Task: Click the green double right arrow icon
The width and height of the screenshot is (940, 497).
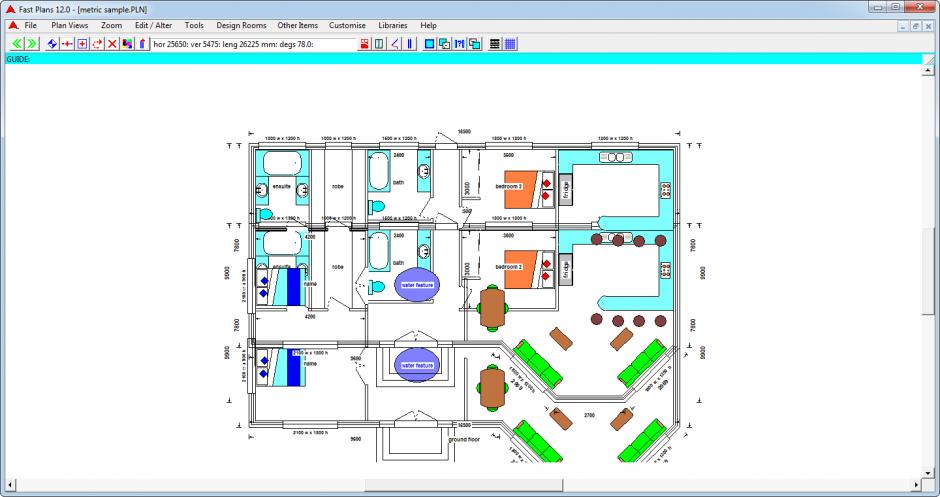Action: 31,44
